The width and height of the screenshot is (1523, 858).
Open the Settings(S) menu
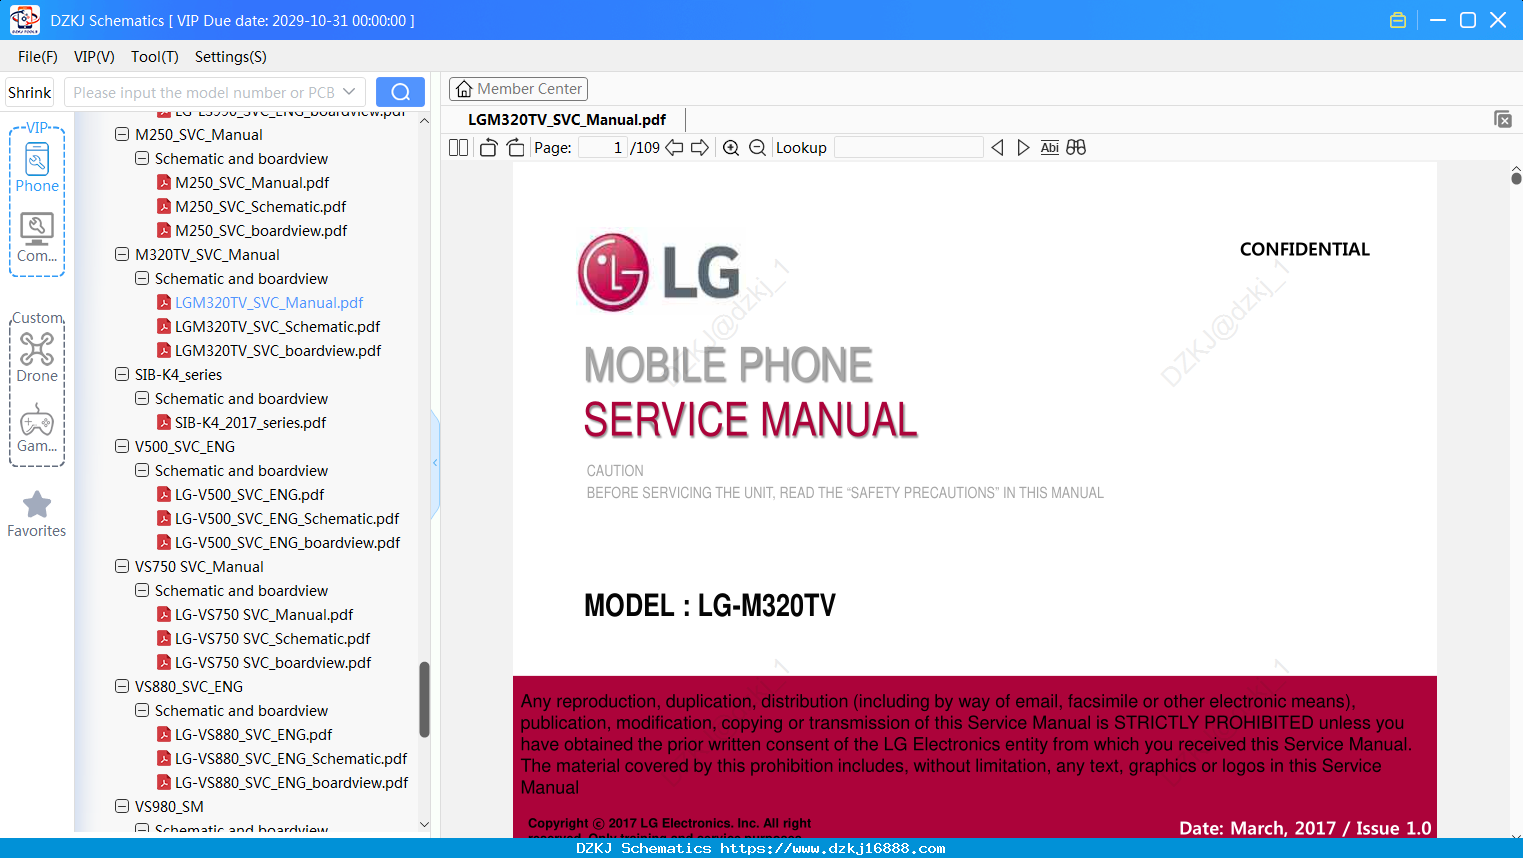click(x=231, y=57)
